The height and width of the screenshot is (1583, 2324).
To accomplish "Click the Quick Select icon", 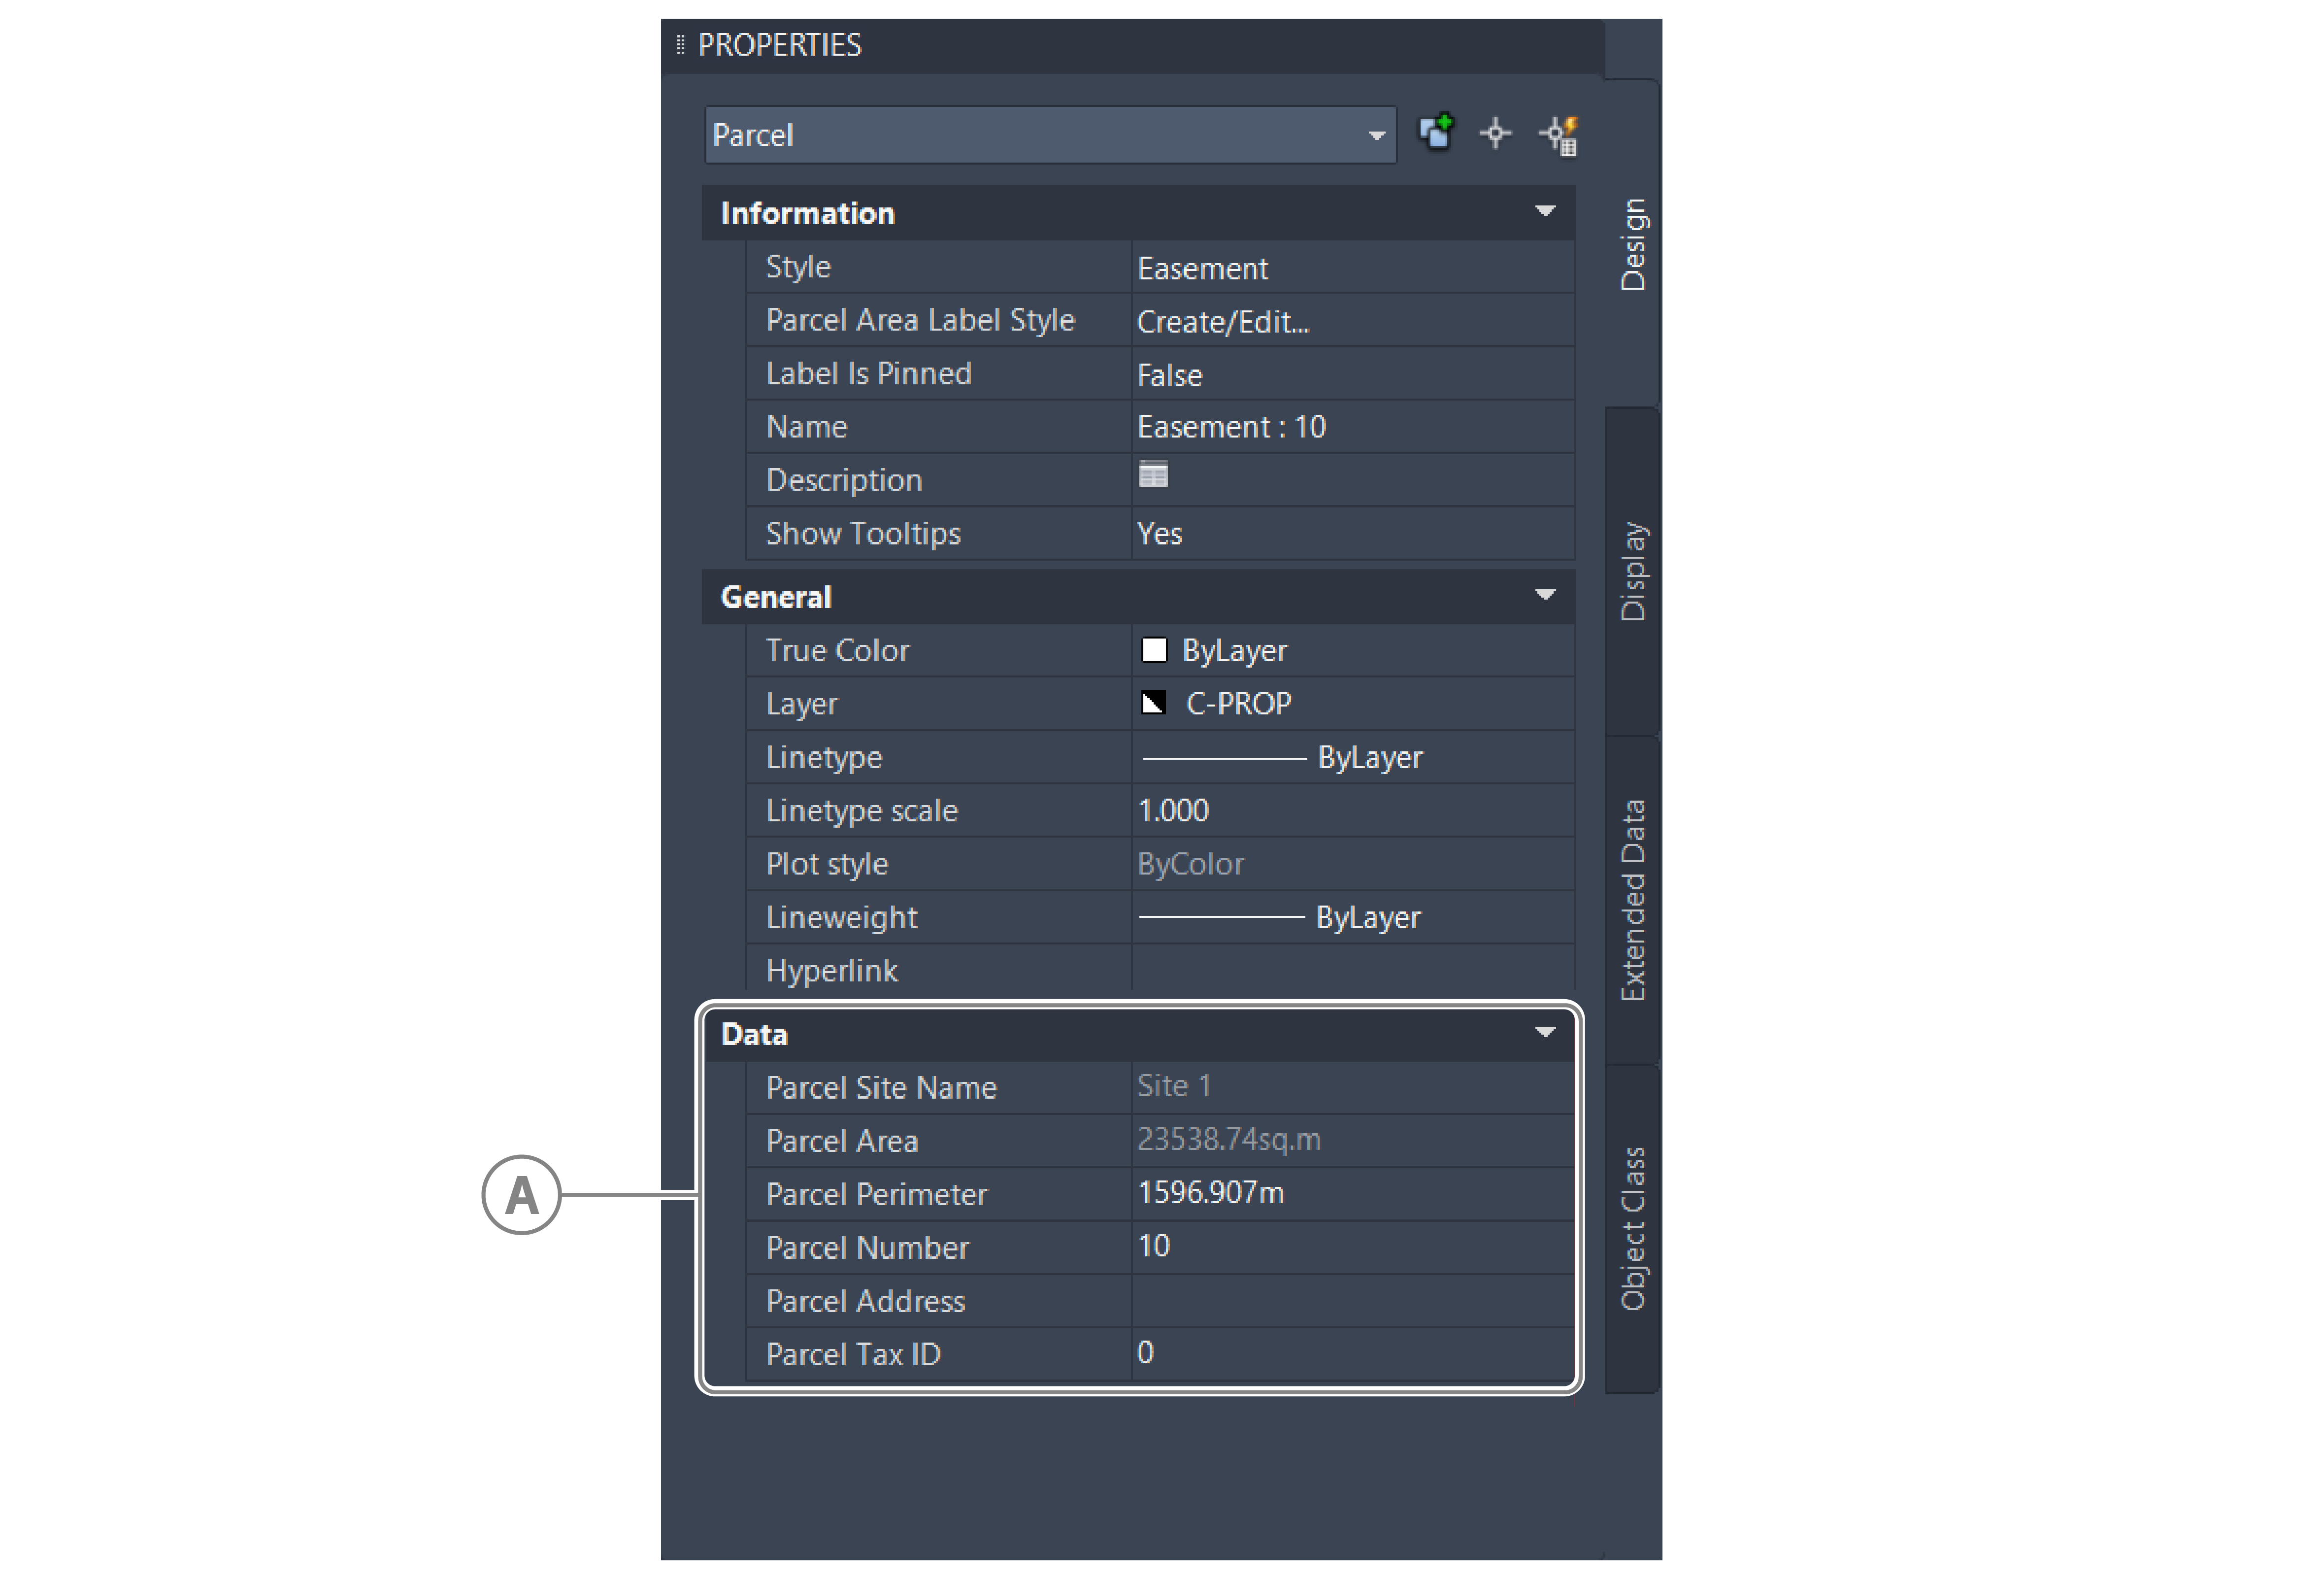I will click(x=1559, y=135).
